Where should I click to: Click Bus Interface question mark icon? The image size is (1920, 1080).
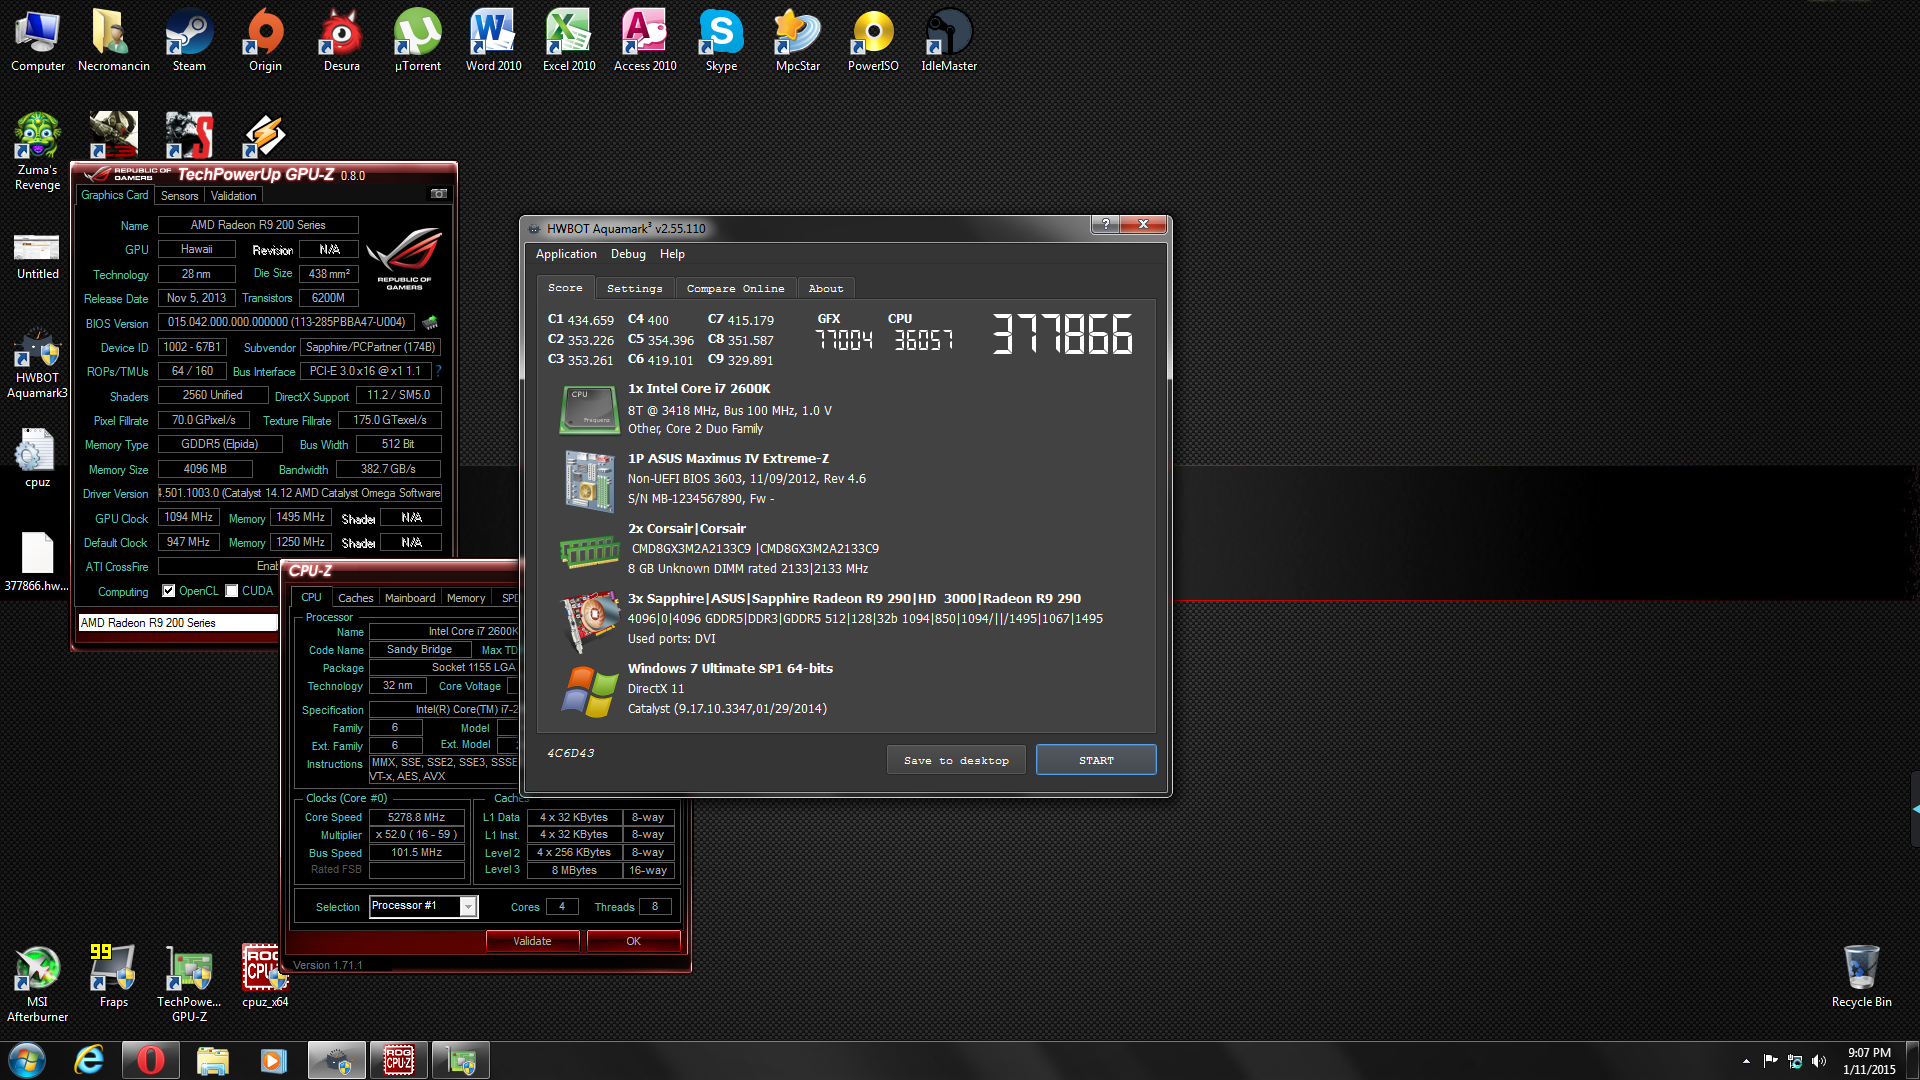coord(438,371)
